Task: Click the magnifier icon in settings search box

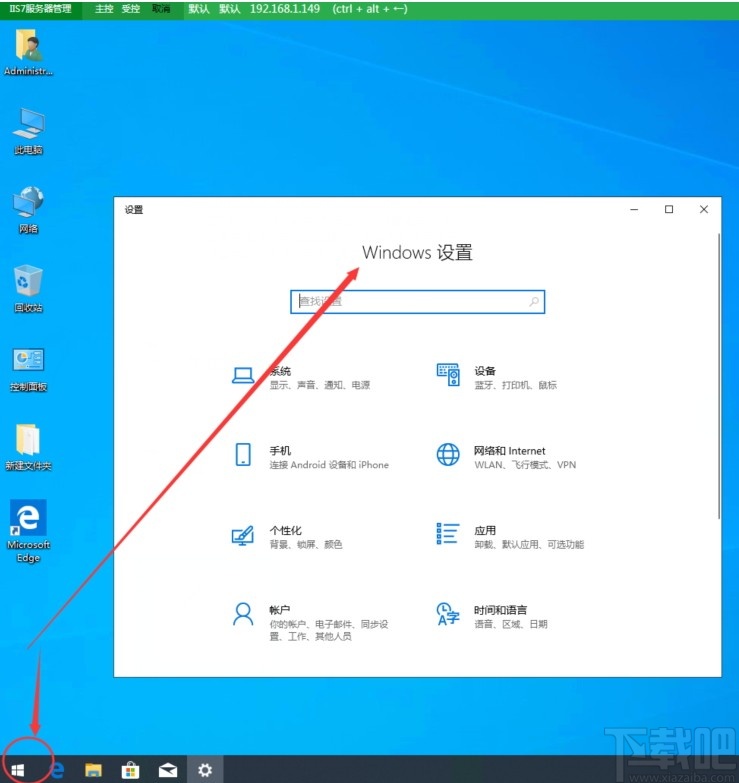Action: pyautogui.click(x=534, y=302)
